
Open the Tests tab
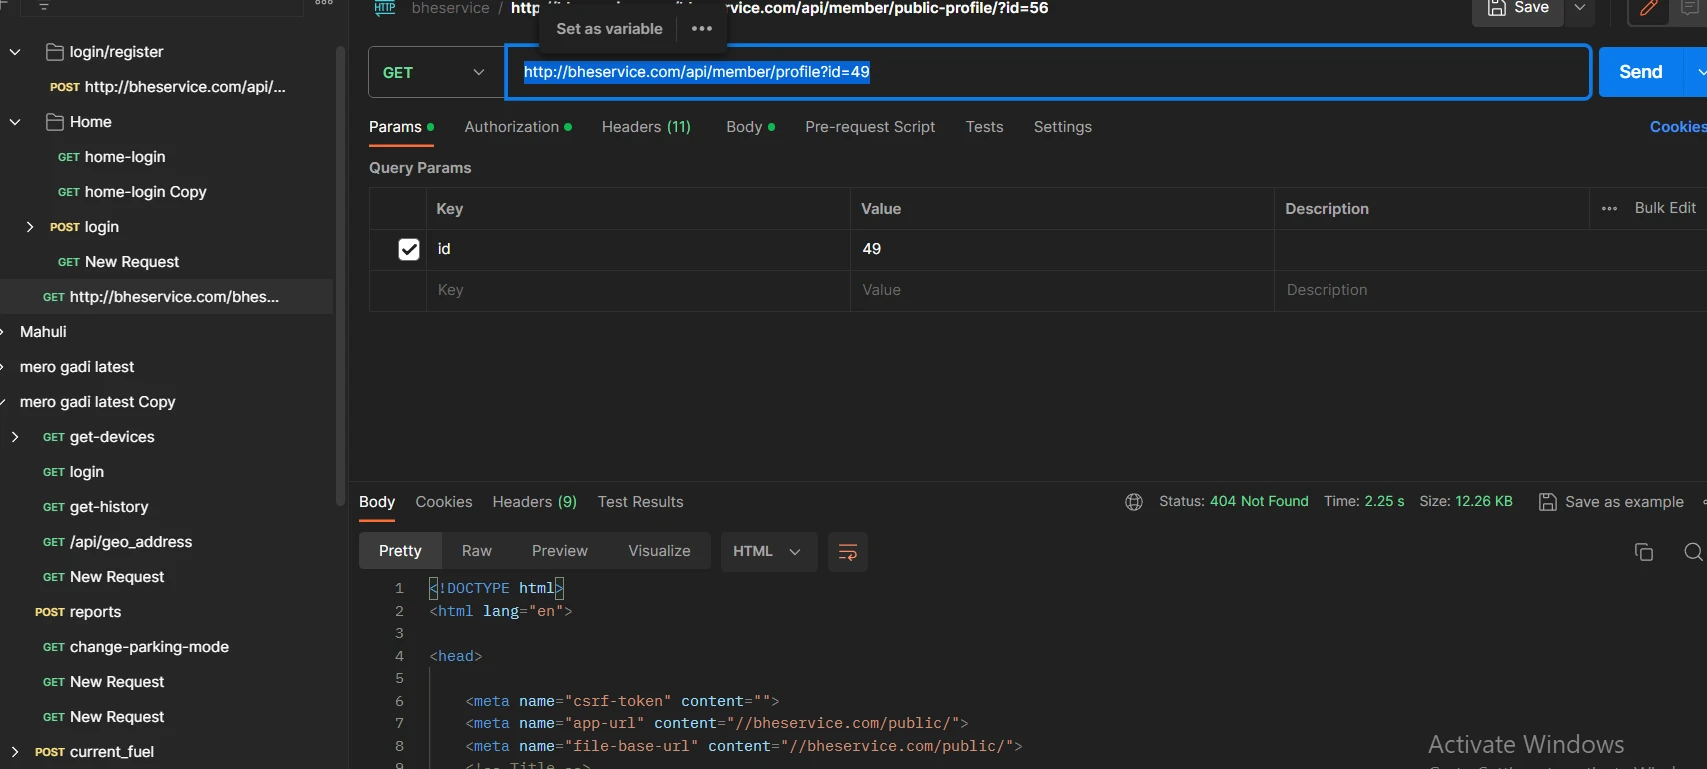[x=984, y=127]
